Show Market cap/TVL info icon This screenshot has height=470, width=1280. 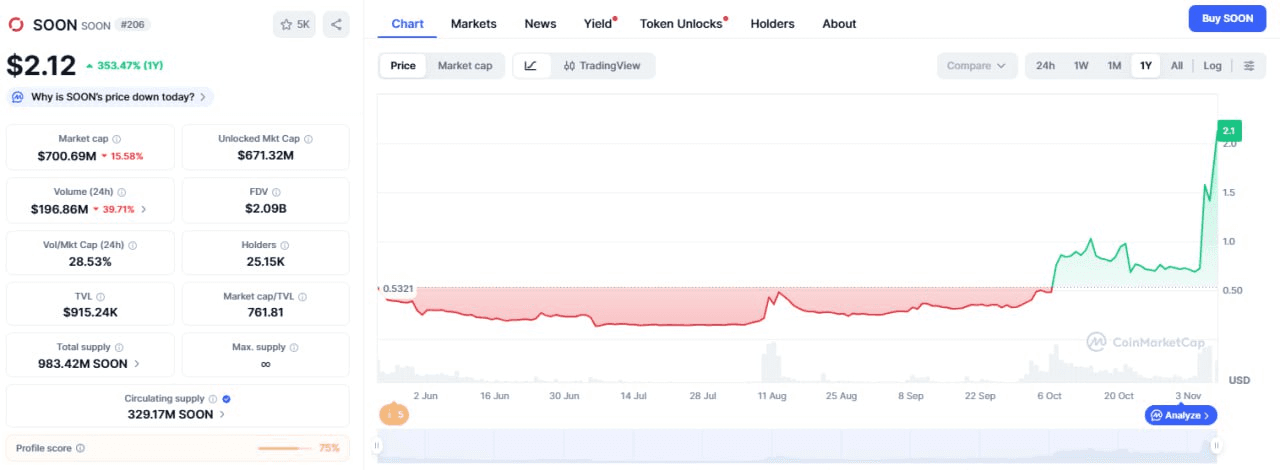(303, 296)
